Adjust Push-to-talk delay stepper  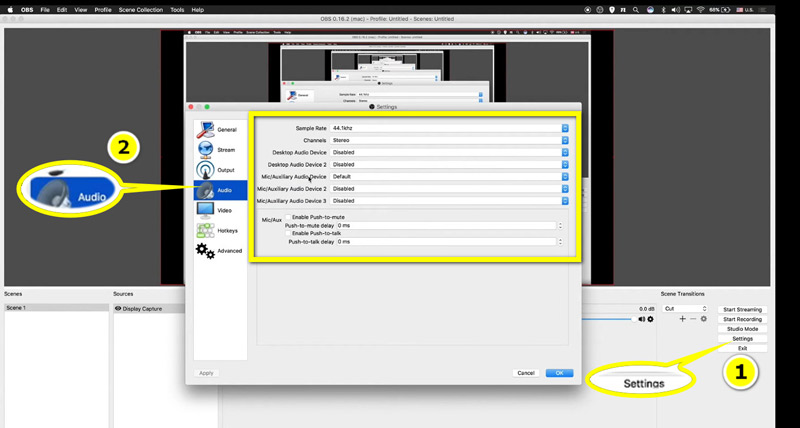[560, 242]
